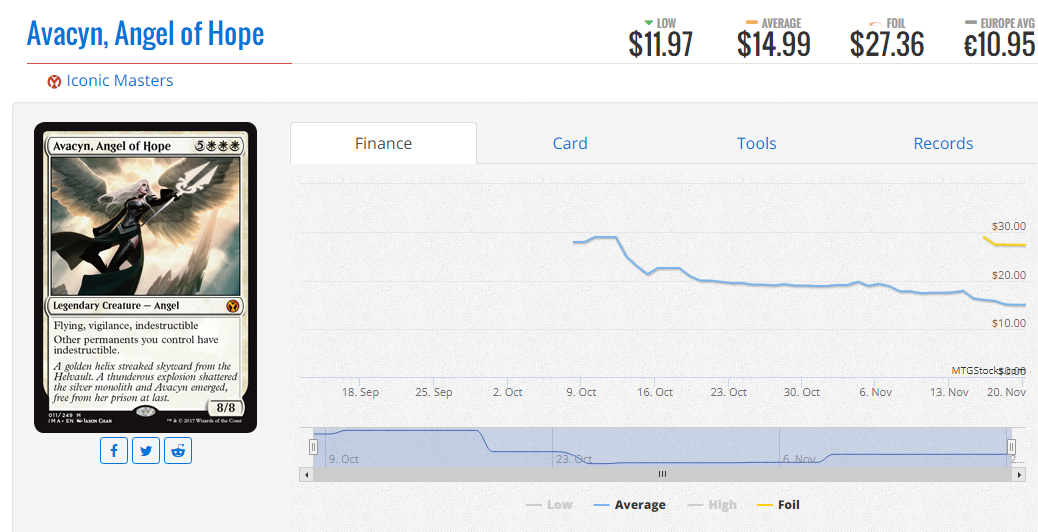This screenshot has height=532, width=1038.
Task: Click the Avacyn, Angel of Hope title
Action: (146, 34)
